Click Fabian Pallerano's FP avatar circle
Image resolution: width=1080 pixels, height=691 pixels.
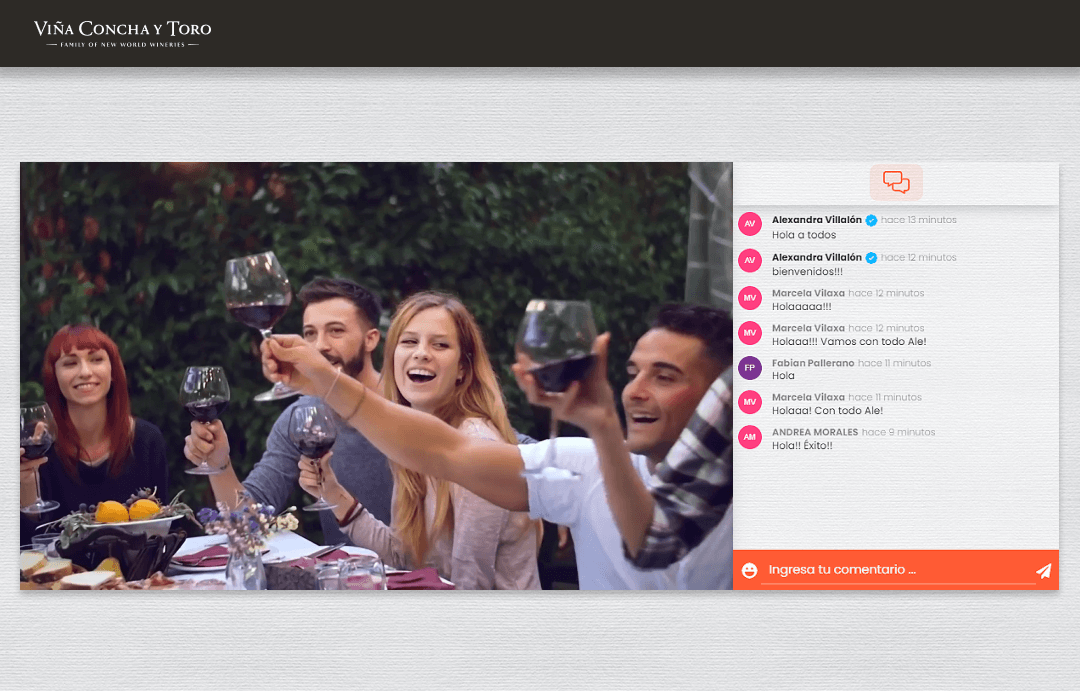click(749, 368)
